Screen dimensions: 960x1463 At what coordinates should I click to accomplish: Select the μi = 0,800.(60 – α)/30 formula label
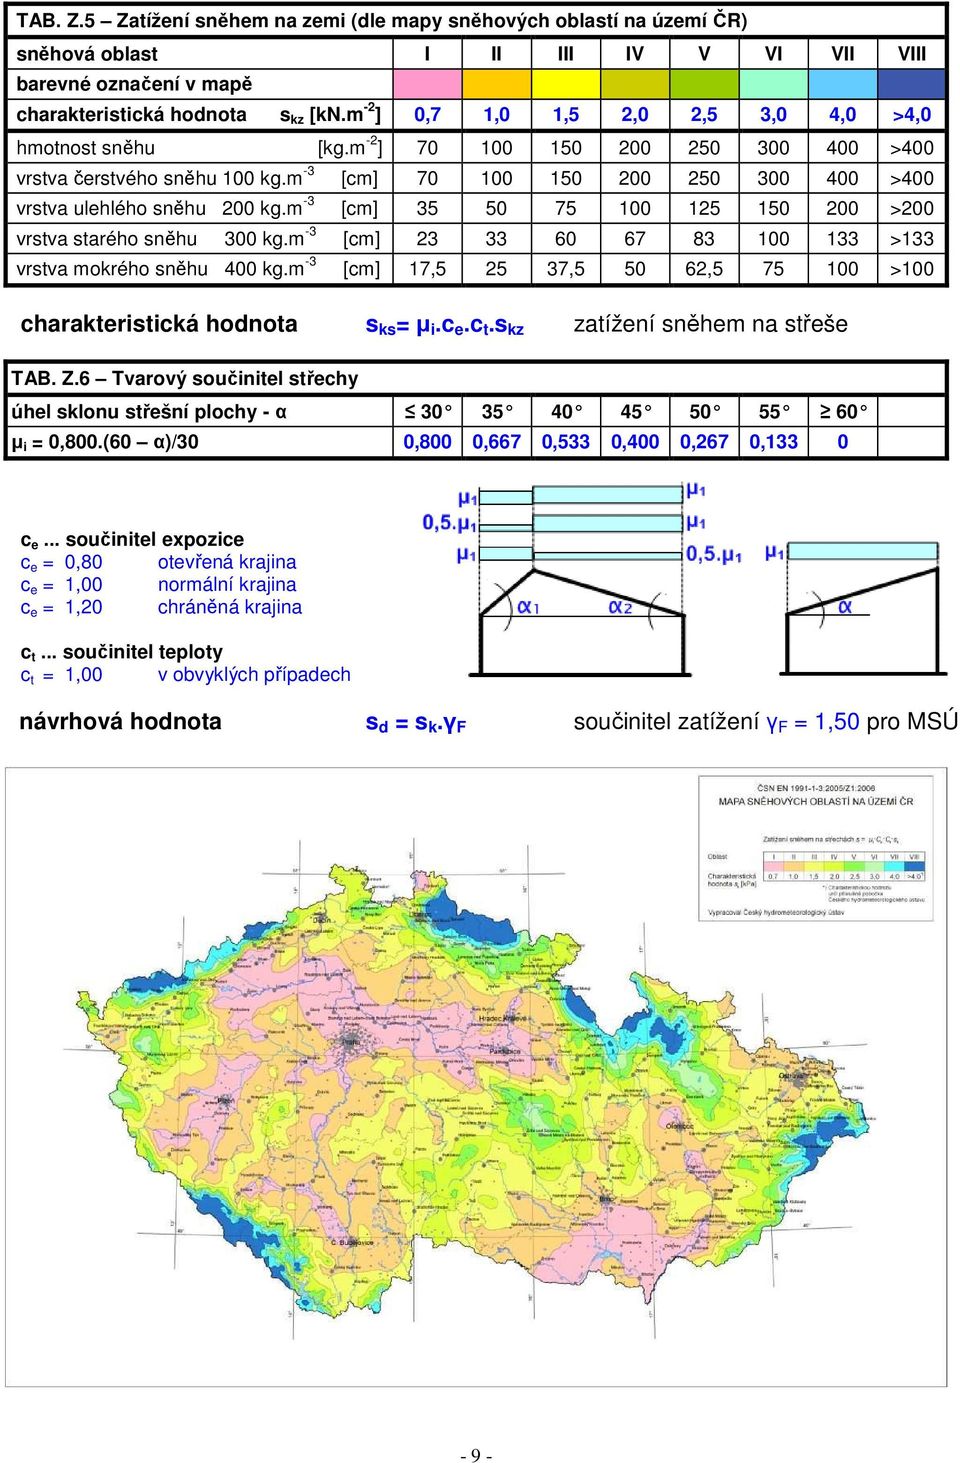click(x=105, y=442)
